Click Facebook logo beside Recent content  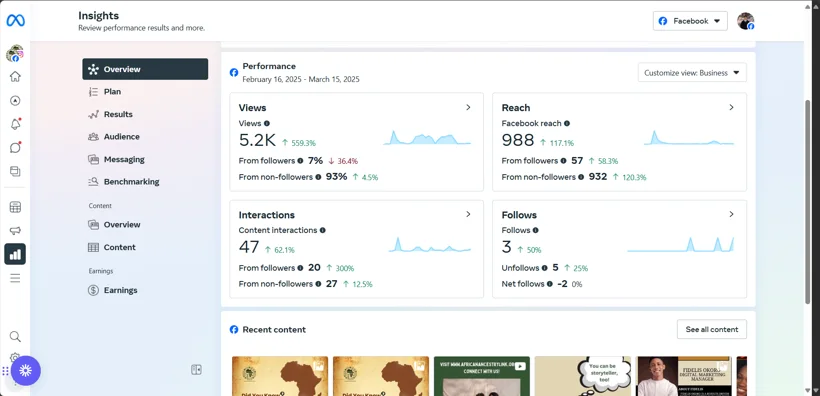click(x=234, y=330)
